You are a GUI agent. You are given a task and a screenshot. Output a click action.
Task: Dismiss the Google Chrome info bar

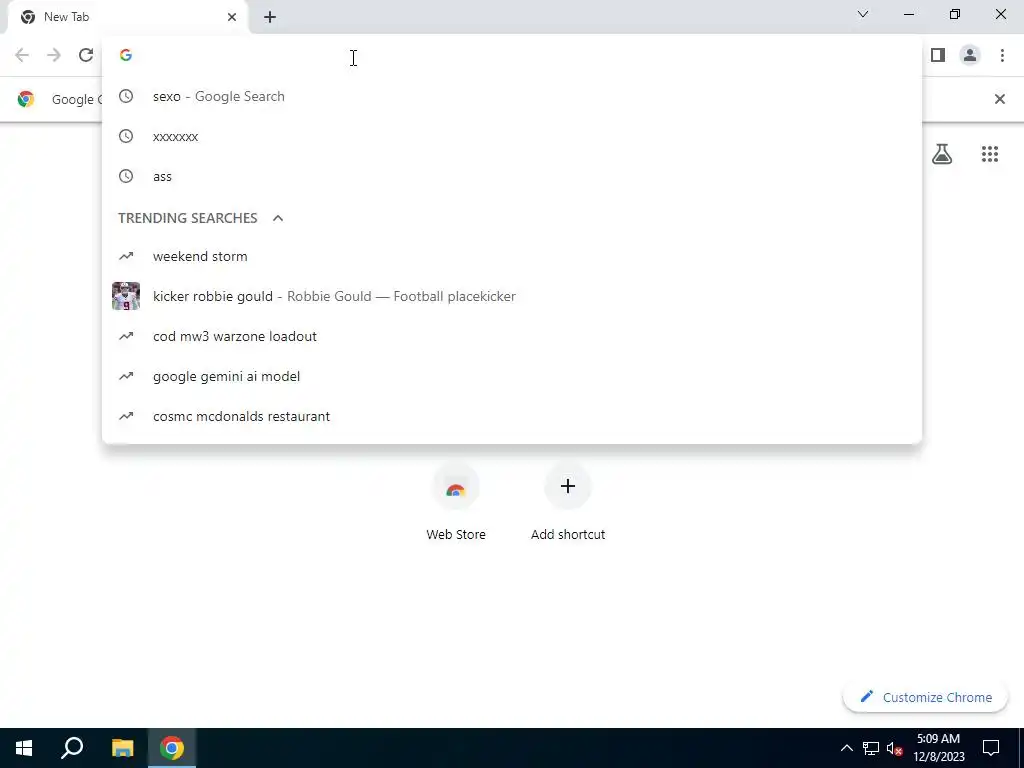pyautogui.click(x=999, y=99)
